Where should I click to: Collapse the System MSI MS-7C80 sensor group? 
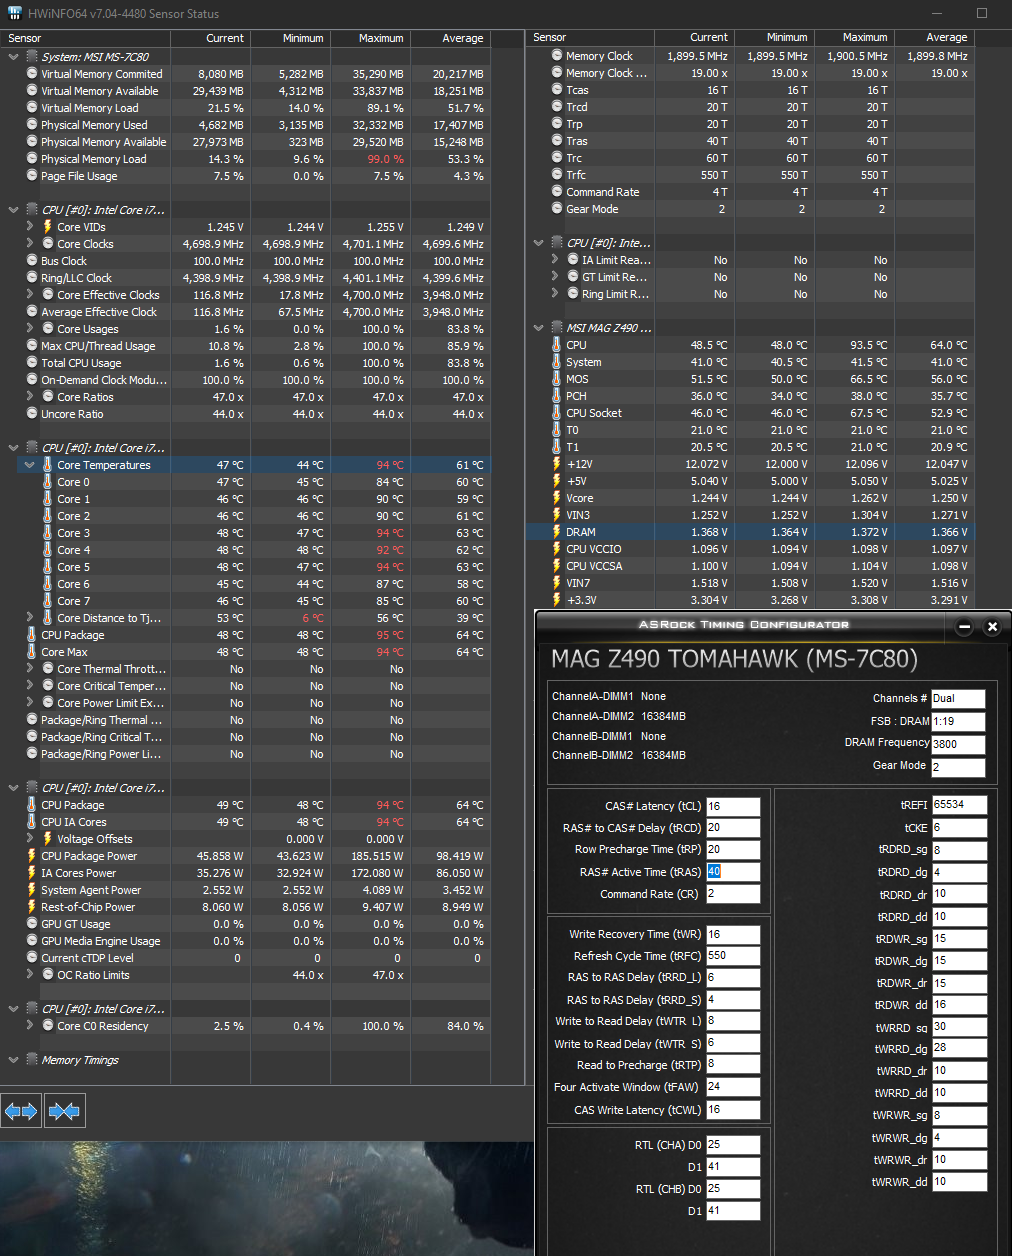[x=13, y=57]
